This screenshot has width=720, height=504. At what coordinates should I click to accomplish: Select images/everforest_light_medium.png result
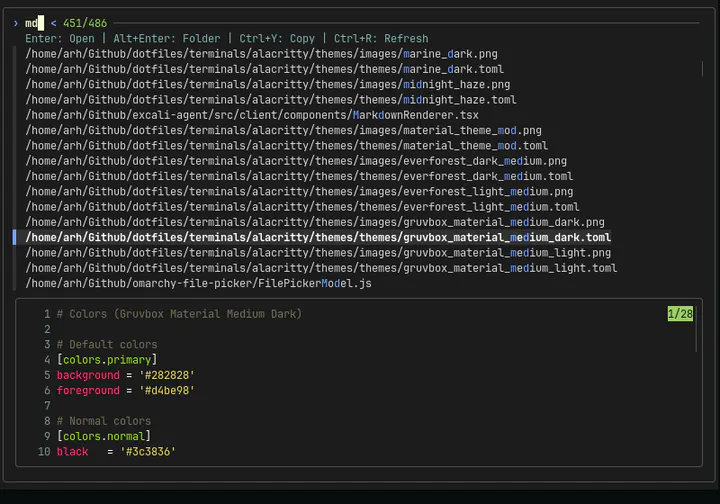click(x=299, y=191)
